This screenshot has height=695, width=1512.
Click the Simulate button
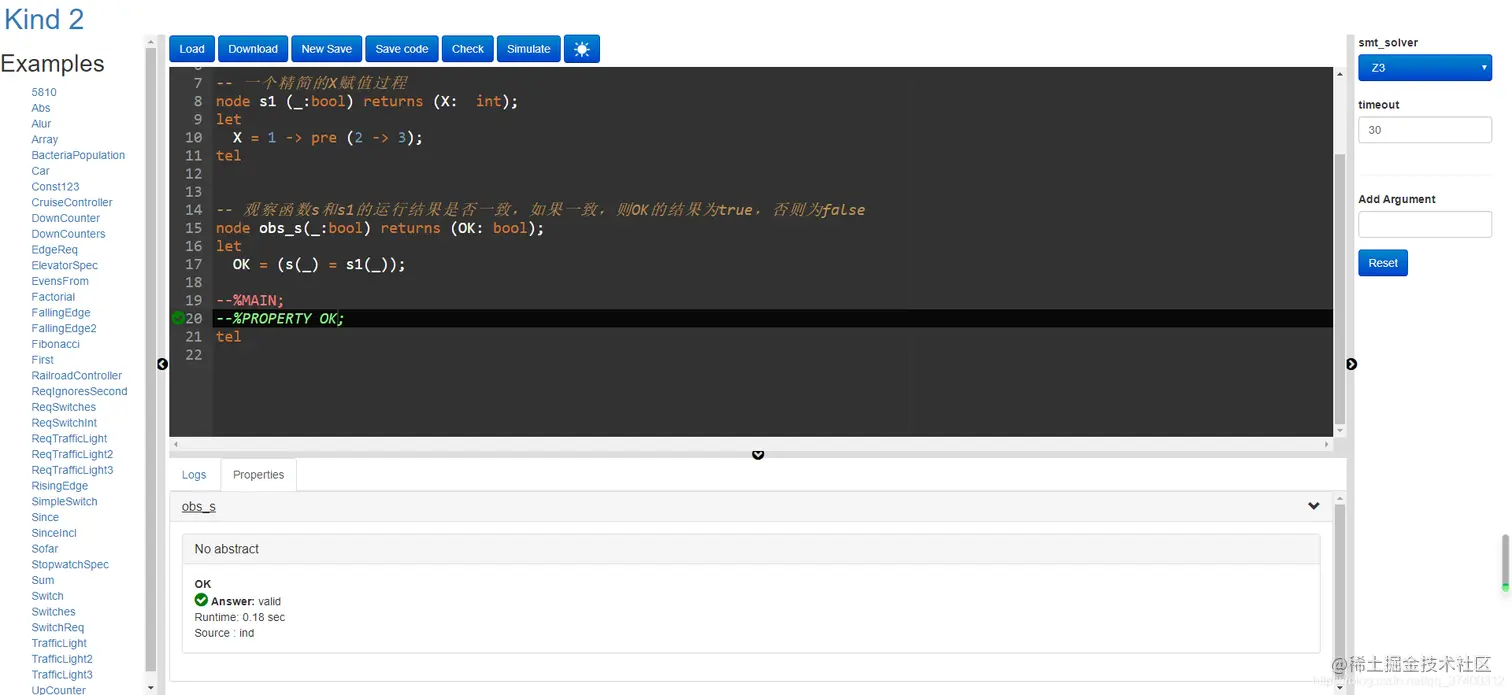[529, 49]
